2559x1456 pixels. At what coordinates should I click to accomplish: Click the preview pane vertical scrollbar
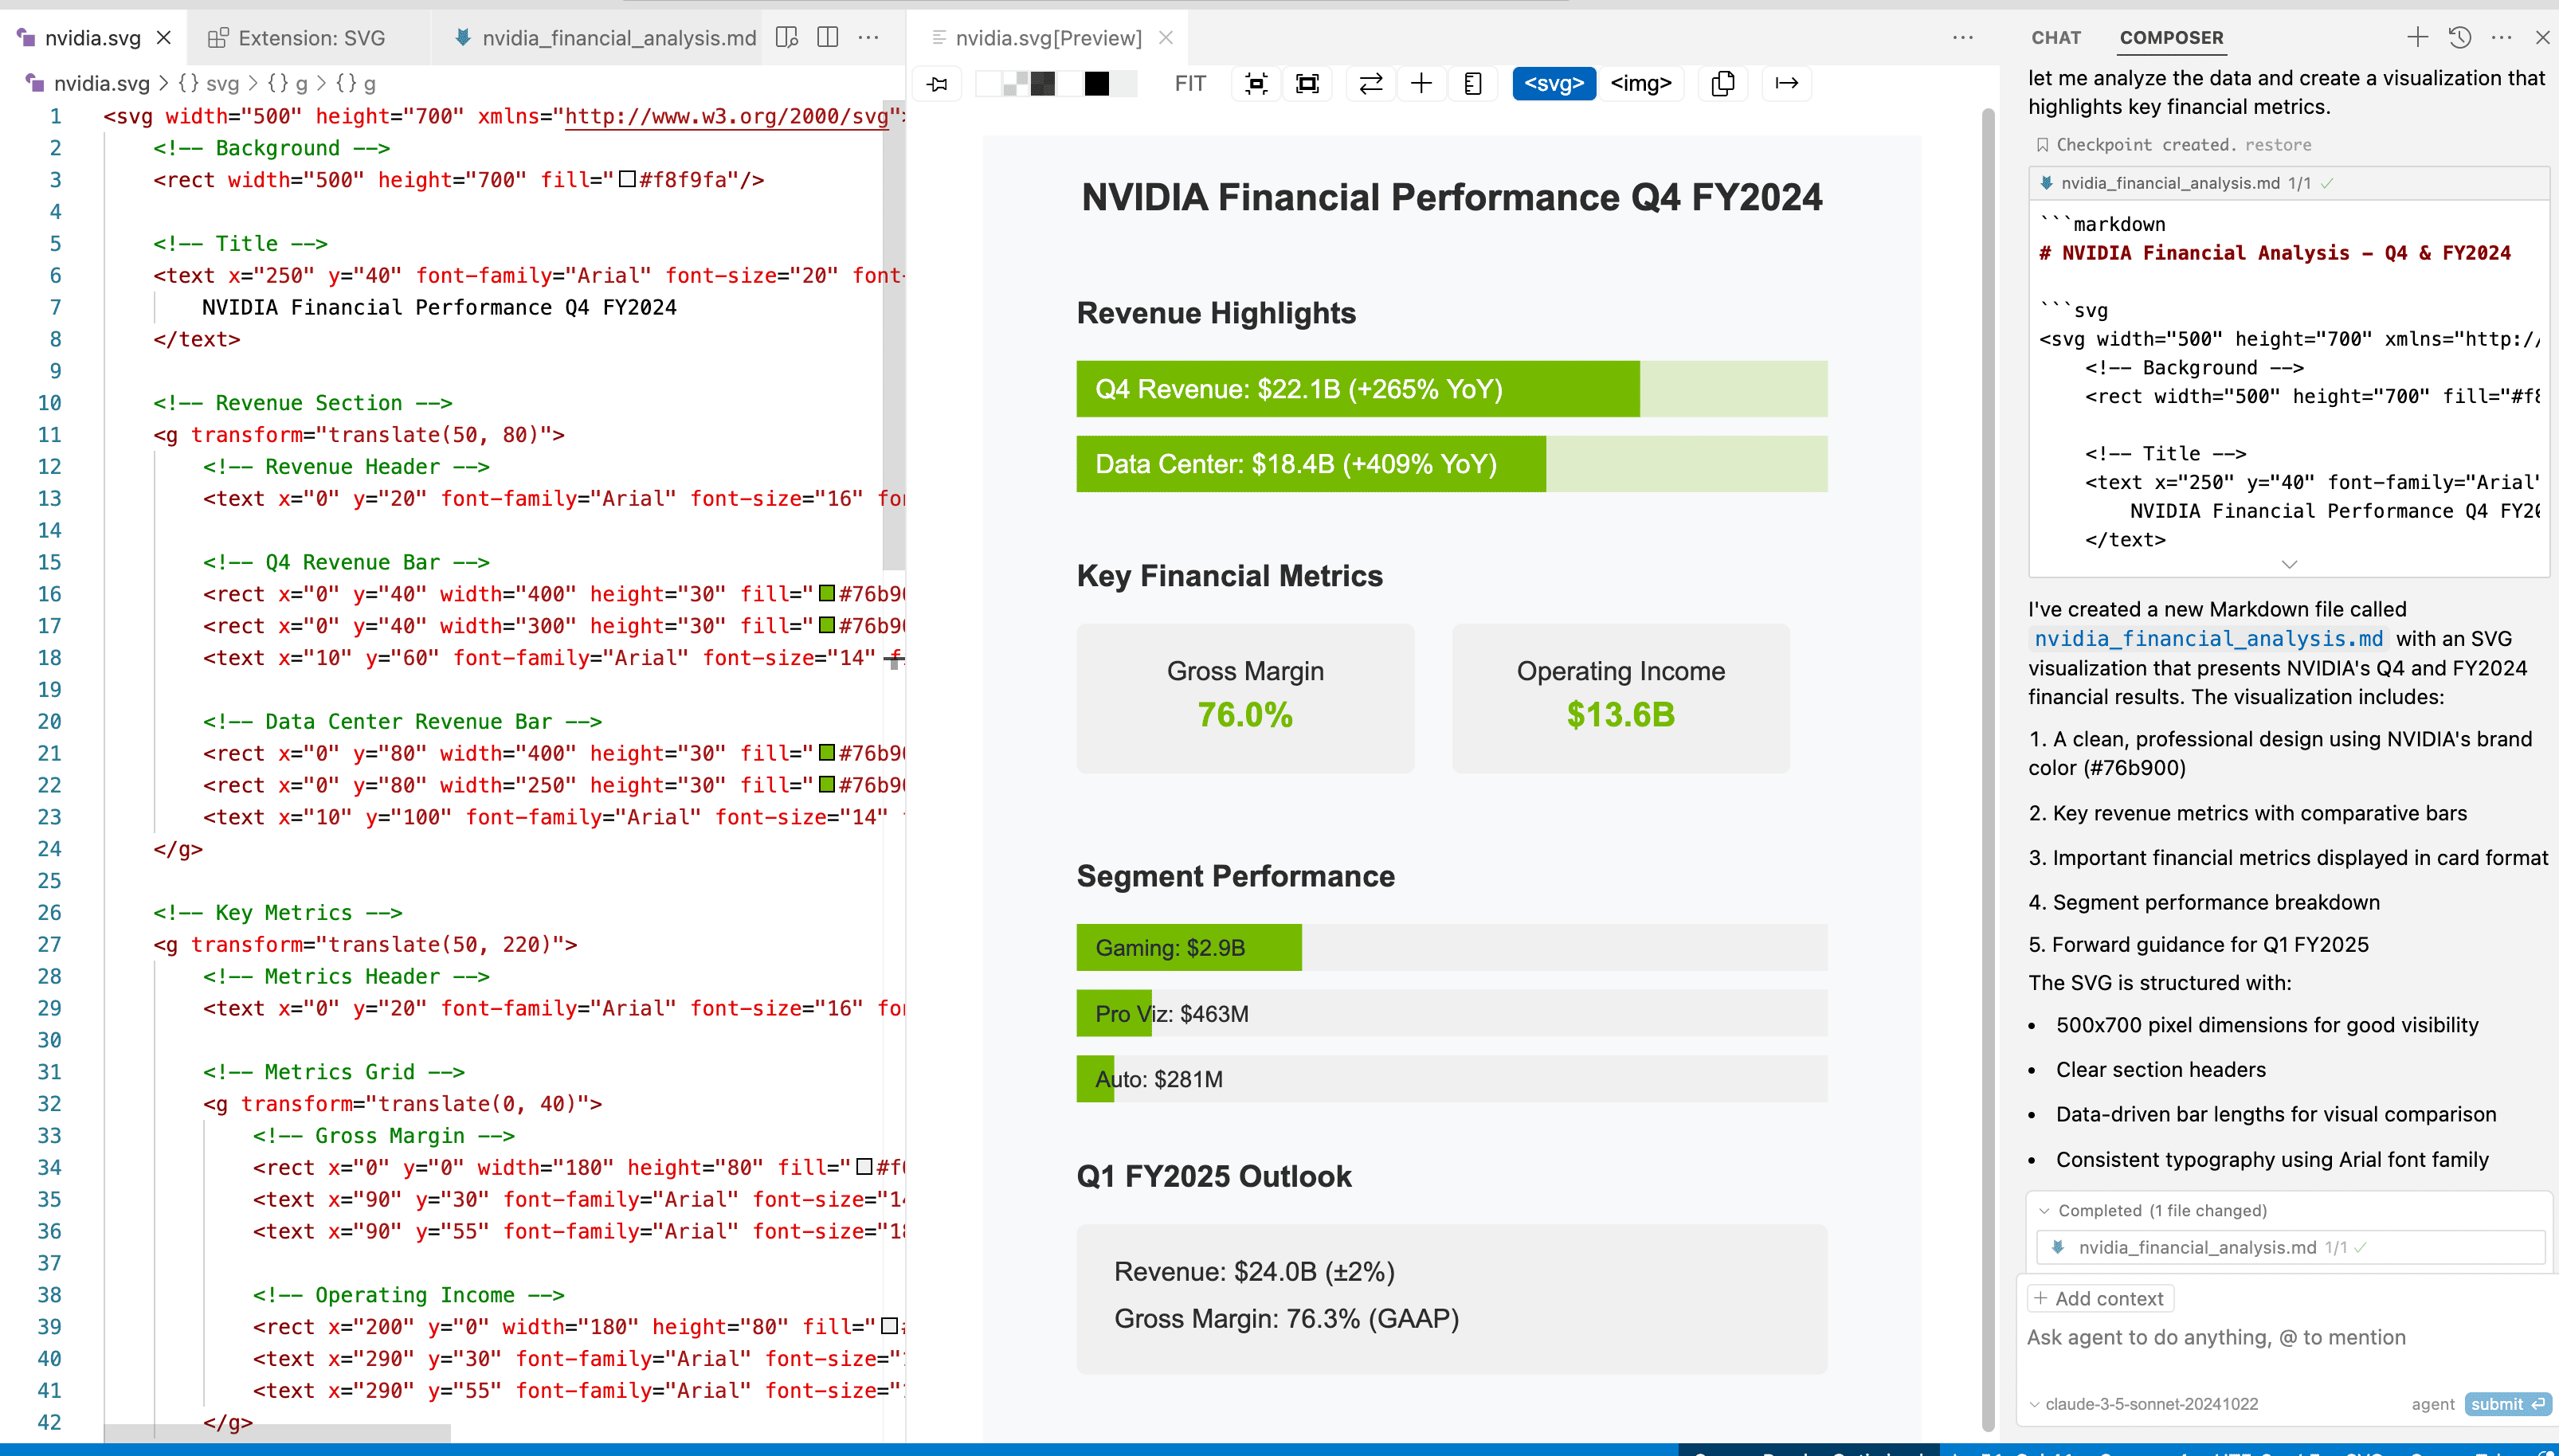point(1988,770)
